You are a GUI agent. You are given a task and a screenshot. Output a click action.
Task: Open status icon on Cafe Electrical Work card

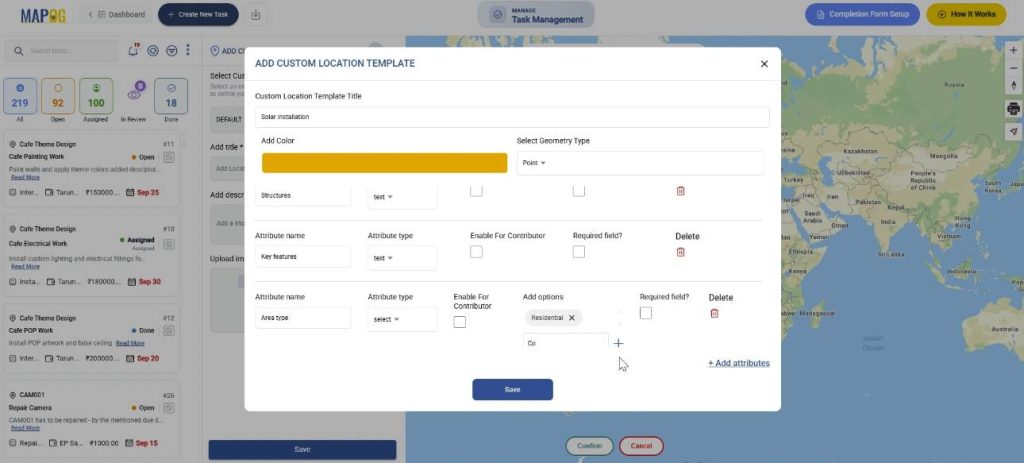168,244
